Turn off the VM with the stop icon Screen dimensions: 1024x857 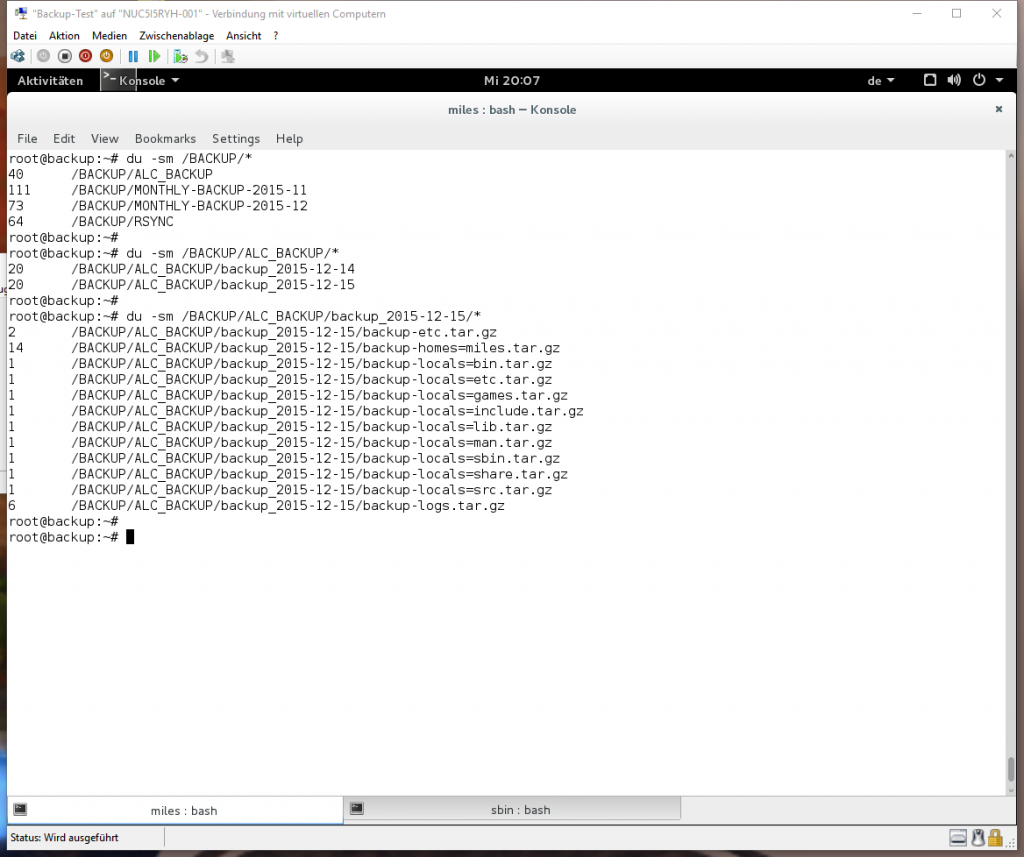(x=65, y=56)
